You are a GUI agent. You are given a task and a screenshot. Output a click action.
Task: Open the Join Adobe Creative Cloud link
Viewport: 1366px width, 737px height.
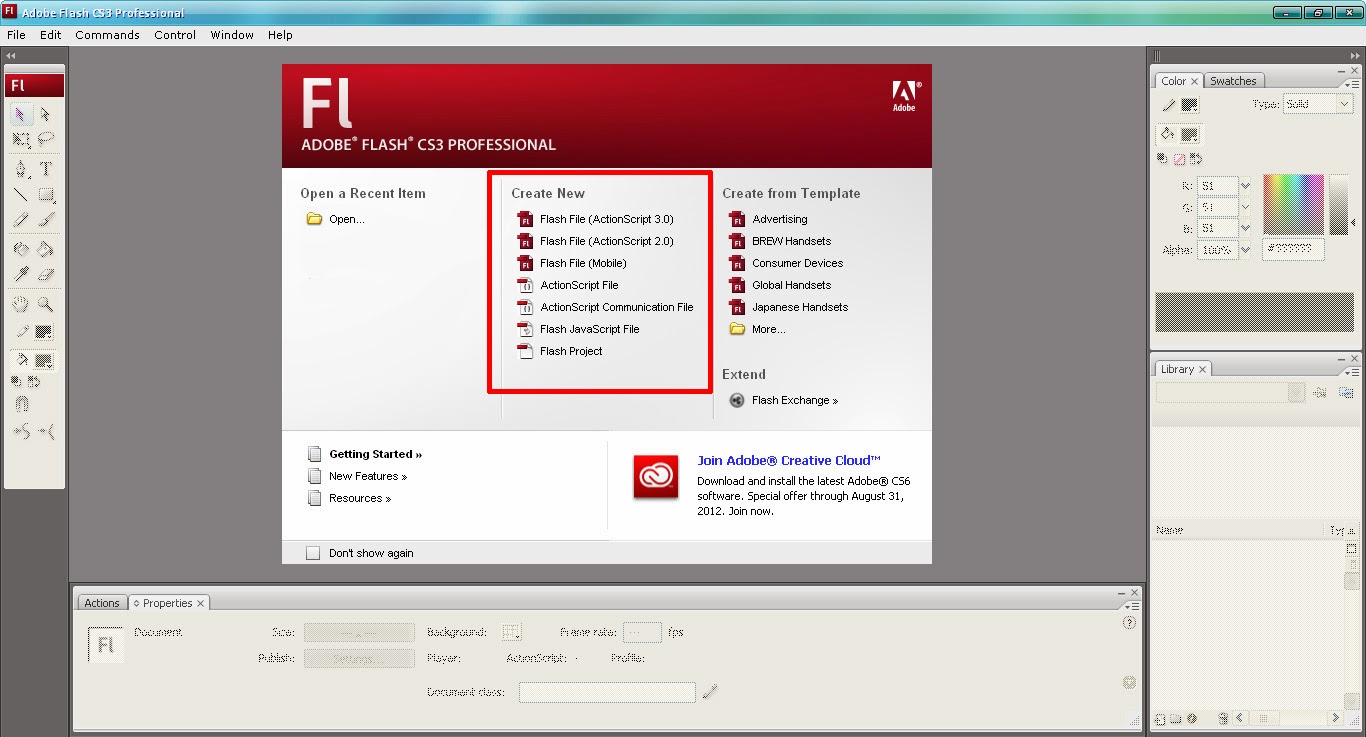(789, 459)
